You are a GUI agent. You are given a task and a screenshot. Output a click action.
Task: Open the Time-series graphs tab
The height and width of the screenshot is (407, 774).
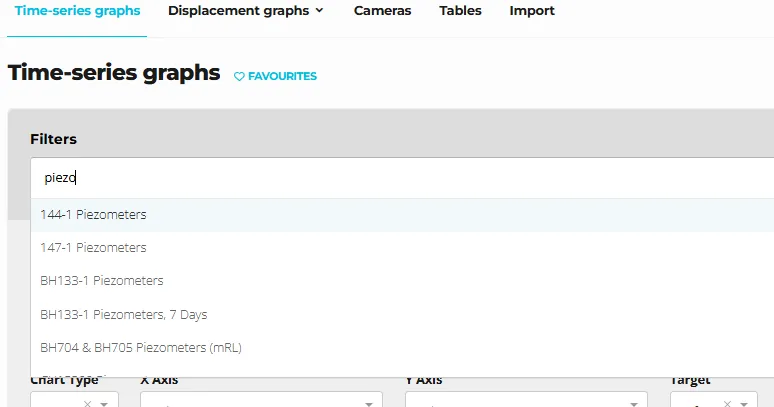pos(77,11)
